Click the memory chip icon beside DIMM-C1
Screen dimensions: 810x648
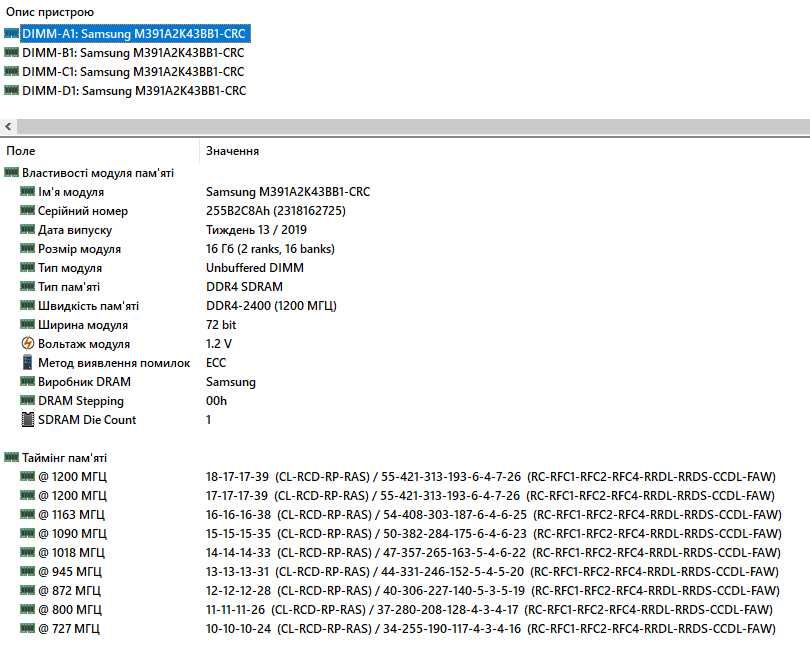coord(11,71)
